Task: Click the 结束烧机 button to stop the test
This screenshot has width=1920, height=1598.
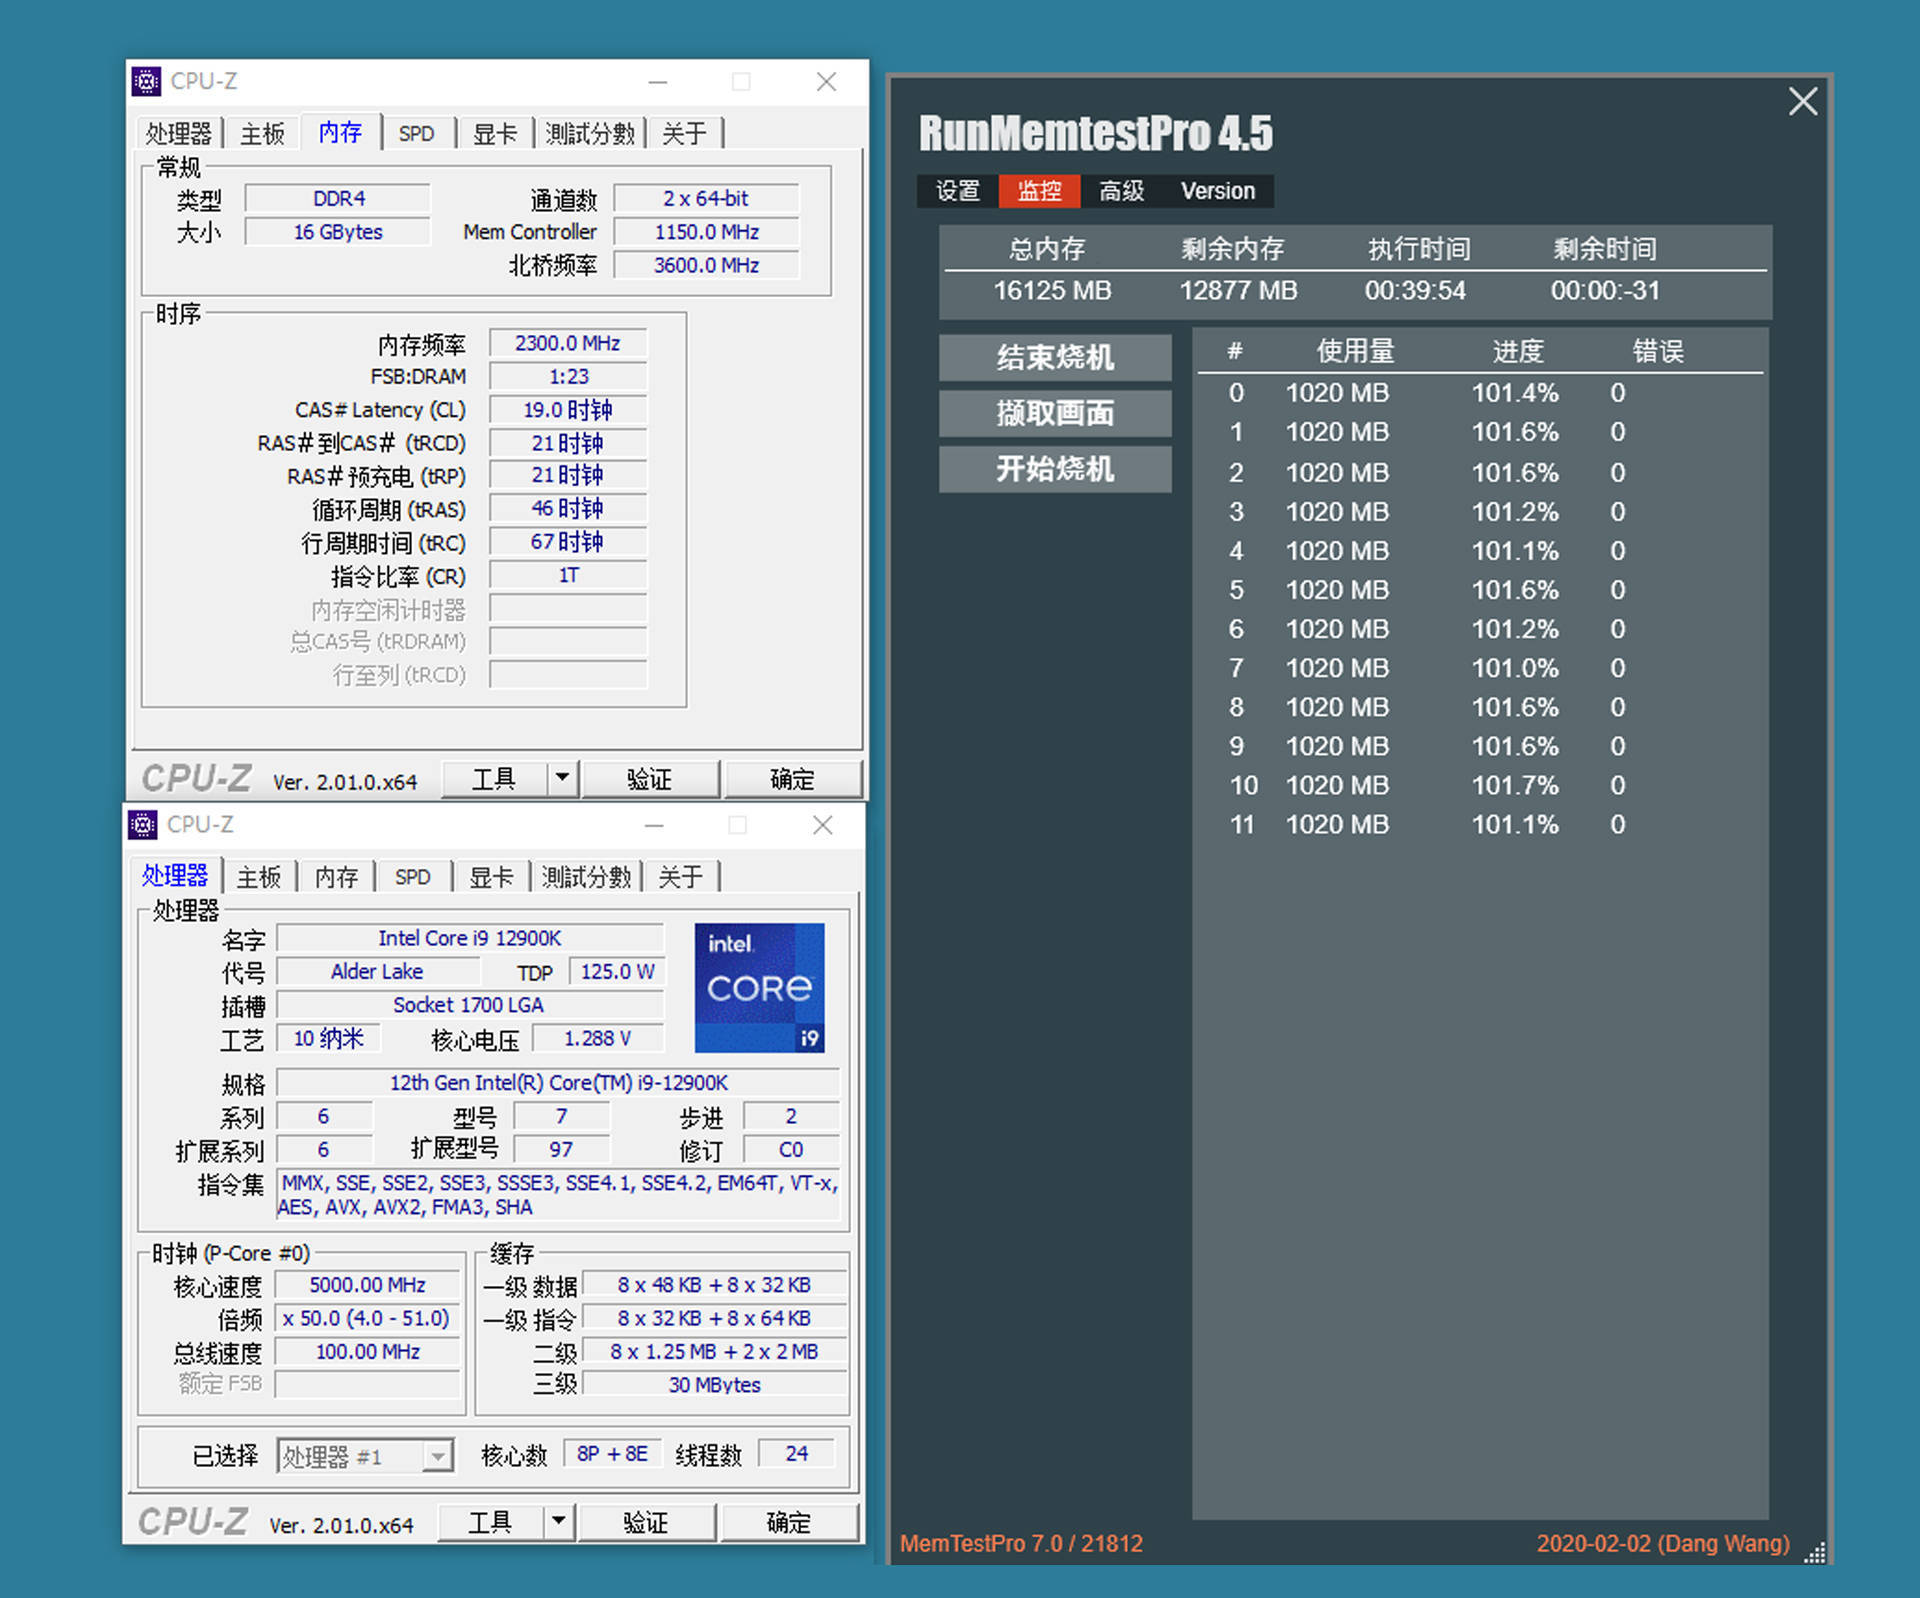Action: pyautogui.click(x=1055, y=357)
